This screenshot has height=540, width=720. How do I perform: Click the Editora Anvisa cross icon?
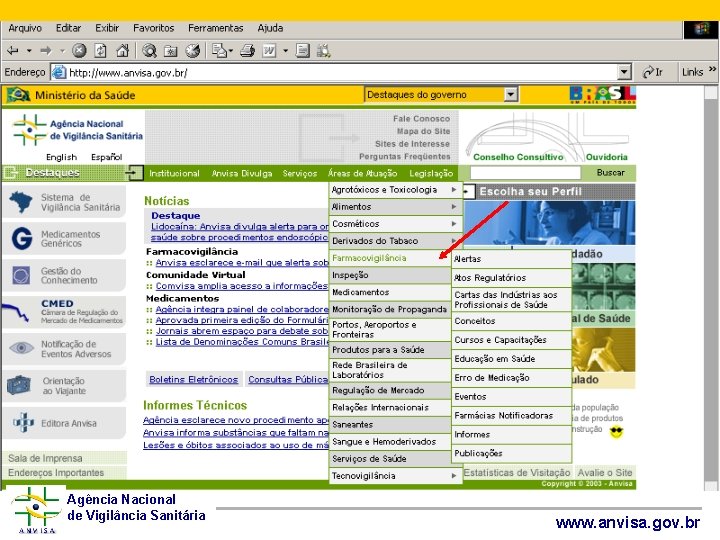coord(23,422)
